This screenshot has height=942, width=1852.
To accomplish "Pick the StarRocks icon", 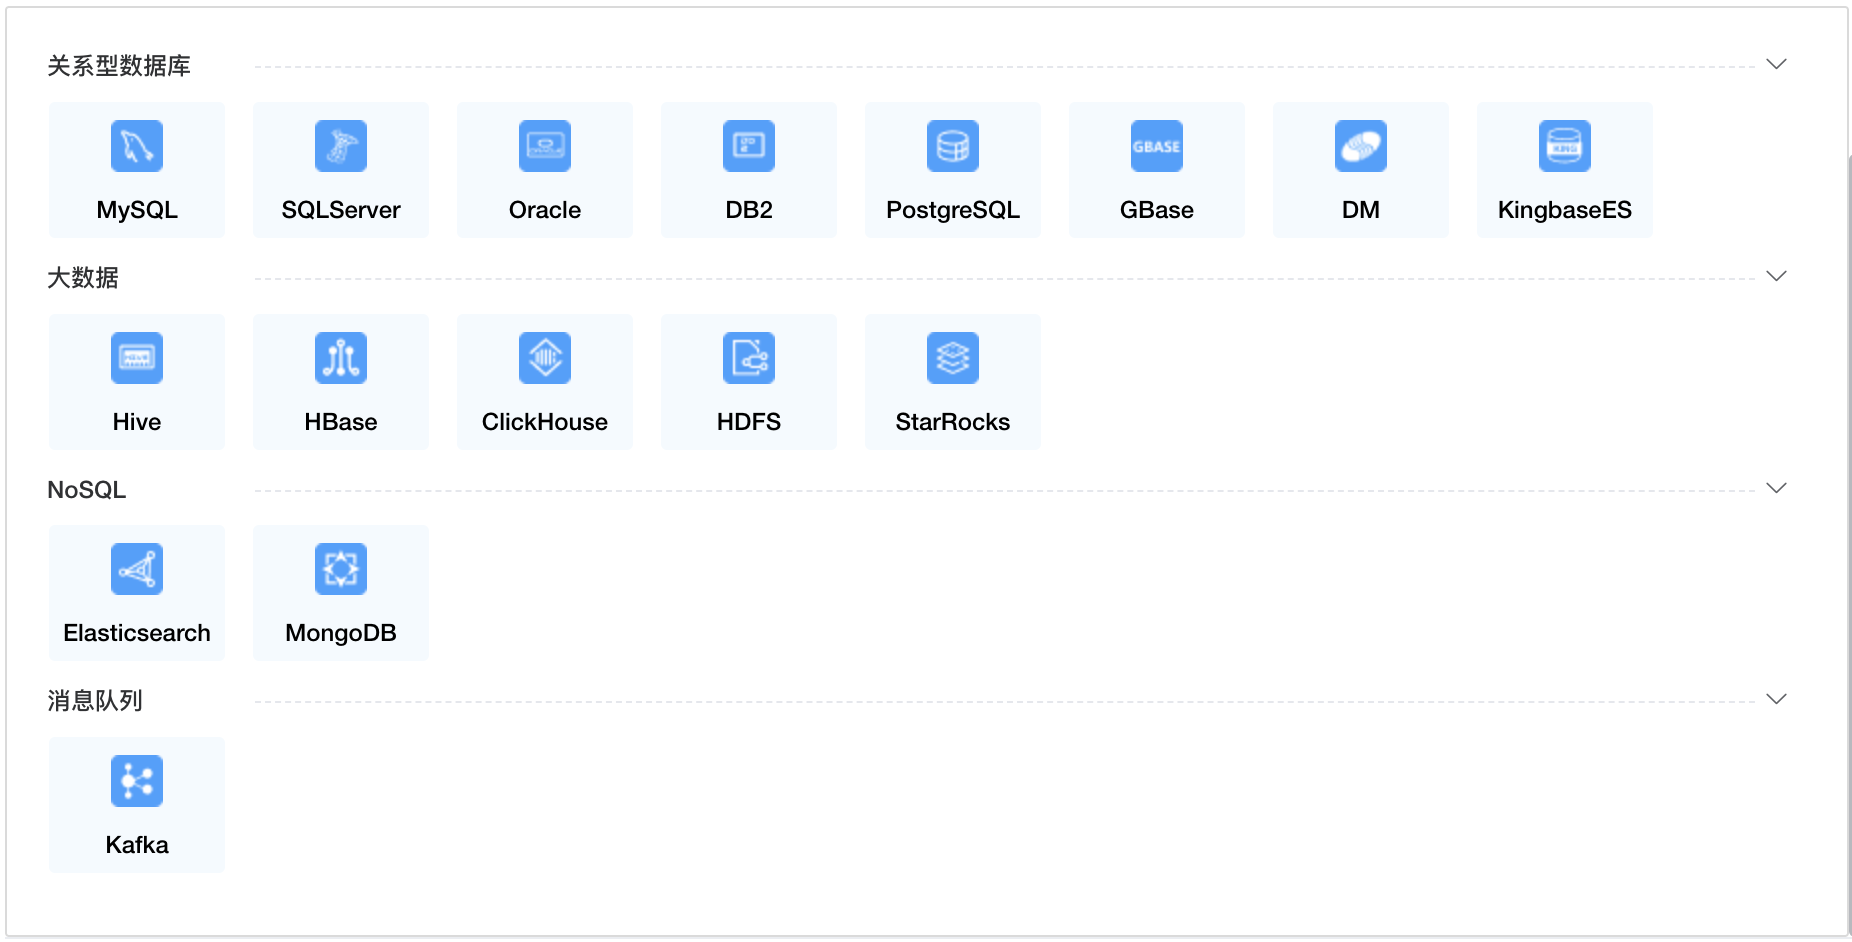I will pos(953,359).
